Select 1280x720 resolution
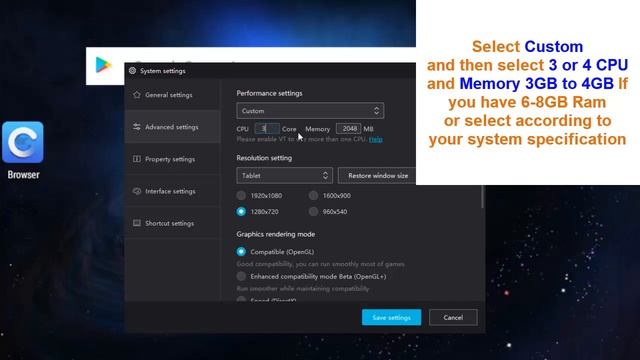Screen dimensions: 640x360 coord(241,211)
